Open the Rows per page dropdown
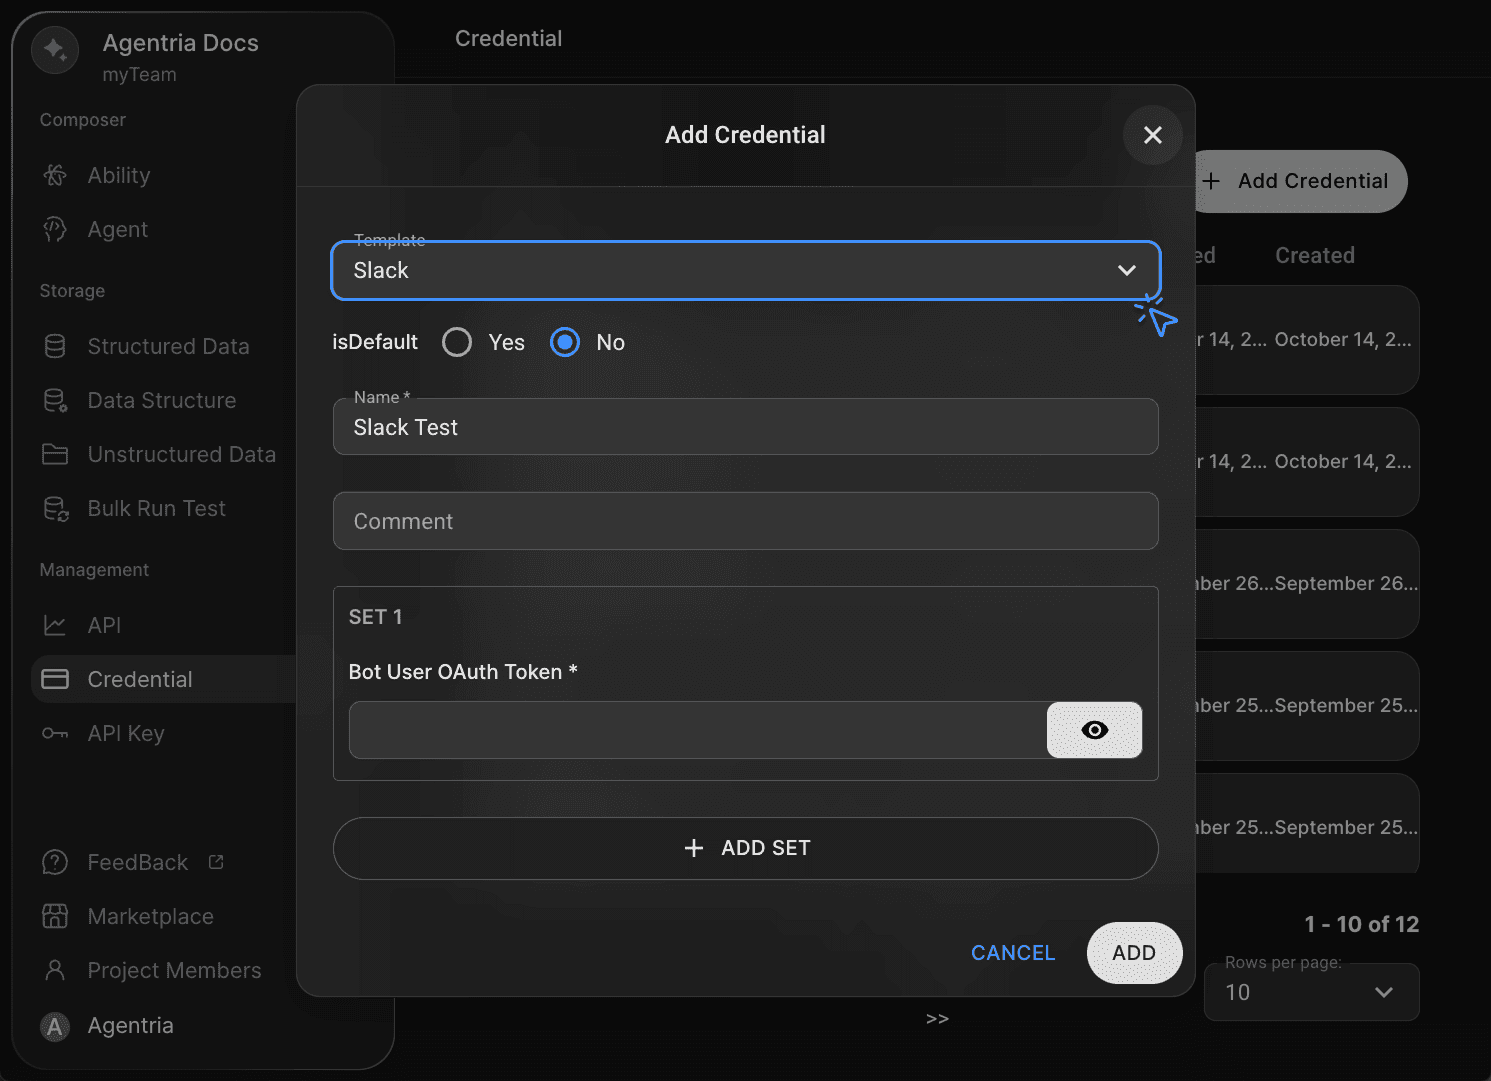The image size is (1491, 1081). coord(1312,992)
